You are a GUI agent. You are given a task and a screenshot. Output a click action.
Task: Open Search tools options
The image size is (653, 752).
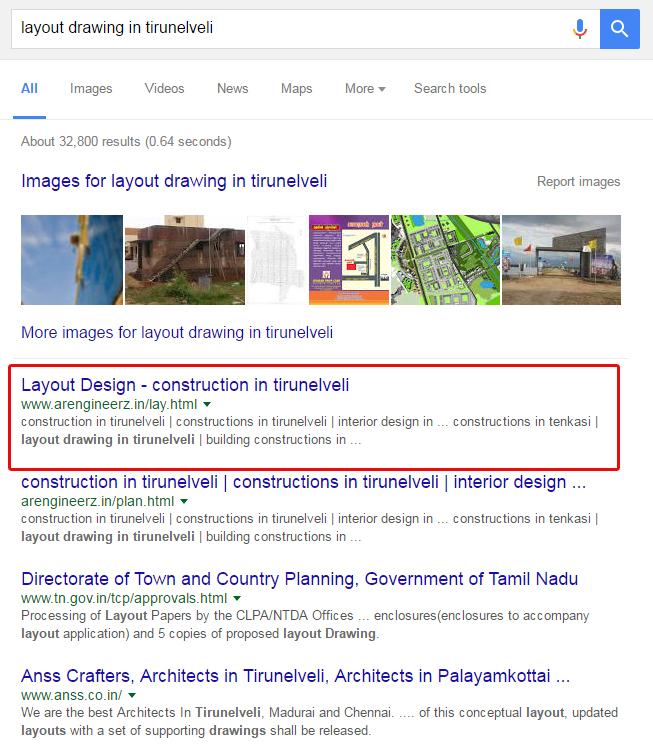pyautogui.click(x=450, y=89)
